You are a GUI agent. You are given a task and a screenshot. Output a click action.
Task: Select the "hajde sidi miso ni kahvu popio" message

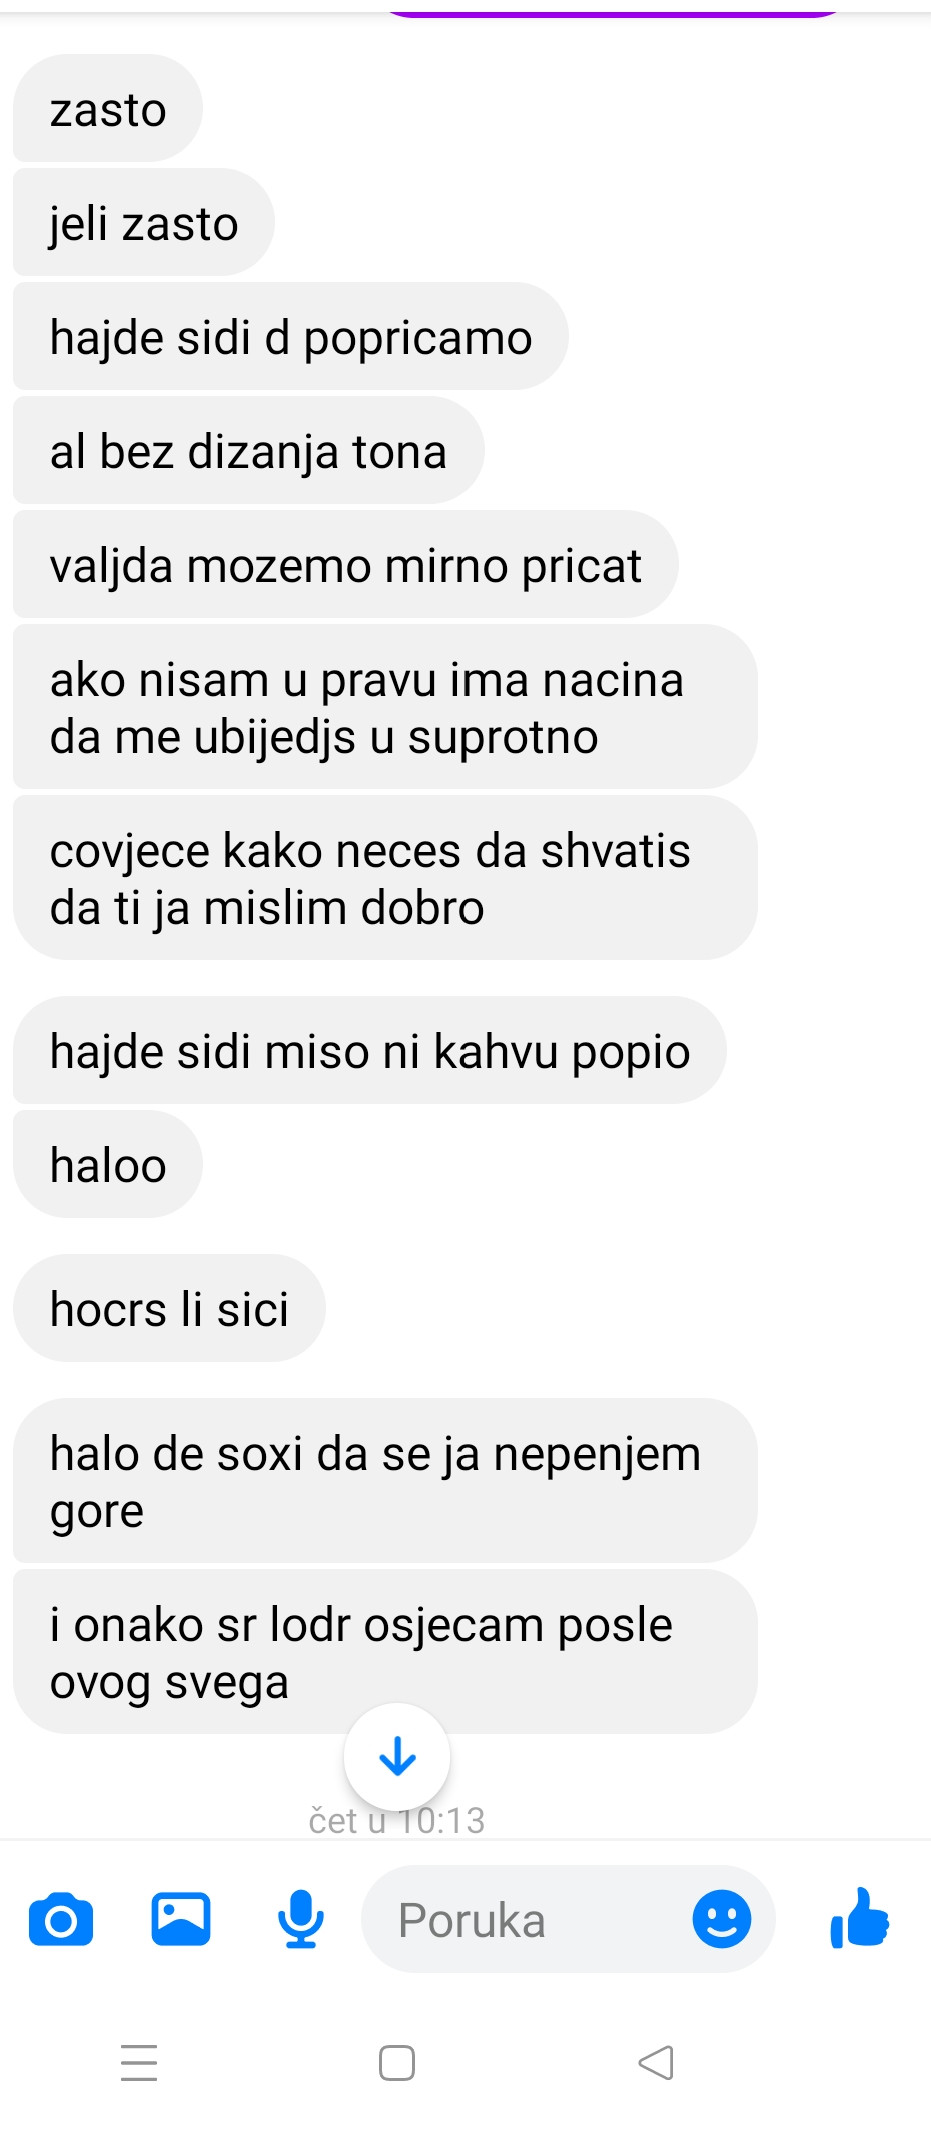coord(370,1051)
